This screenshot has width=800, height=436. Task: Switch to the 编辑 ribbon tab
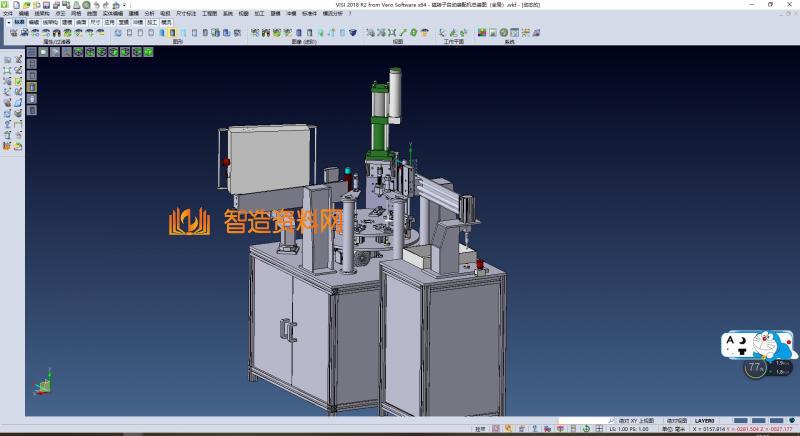pos(34,21)
